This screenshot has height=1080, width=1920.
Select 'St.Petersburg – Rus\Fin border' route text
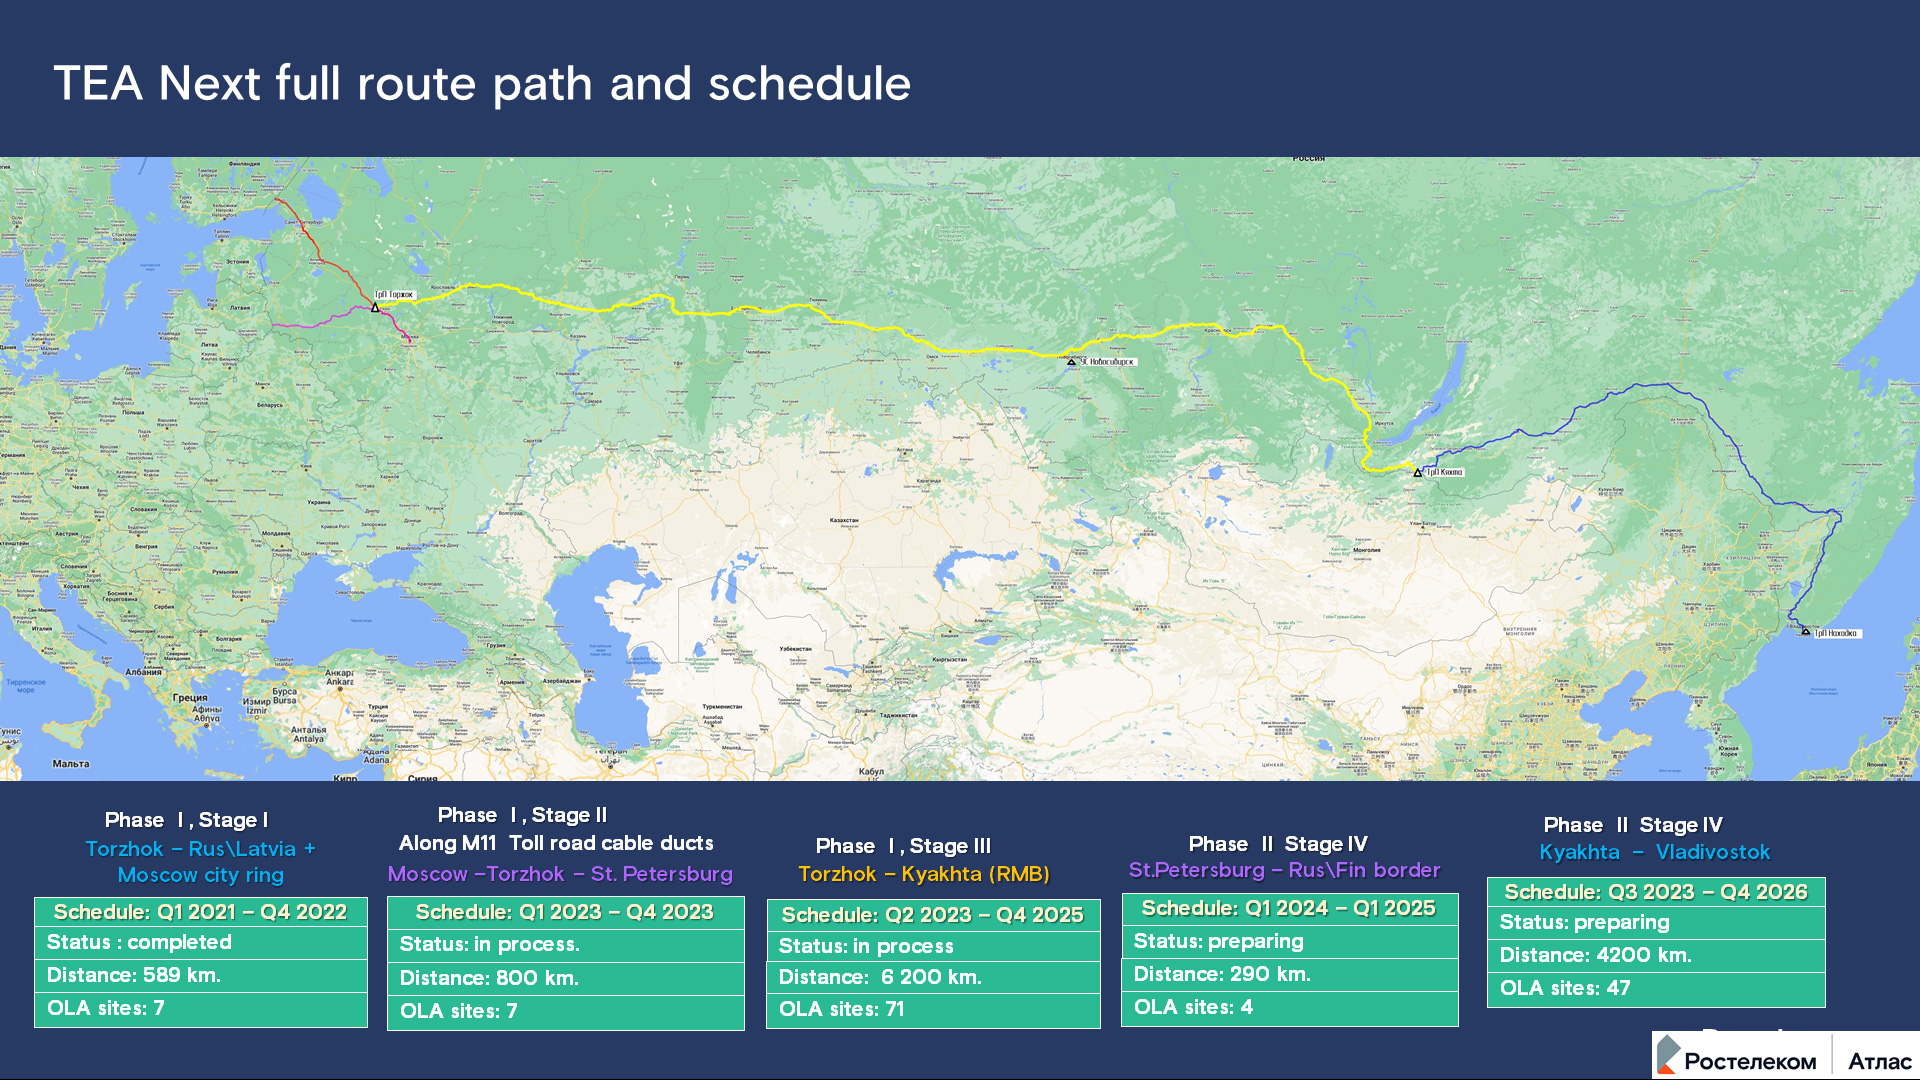coord(1285,870)
